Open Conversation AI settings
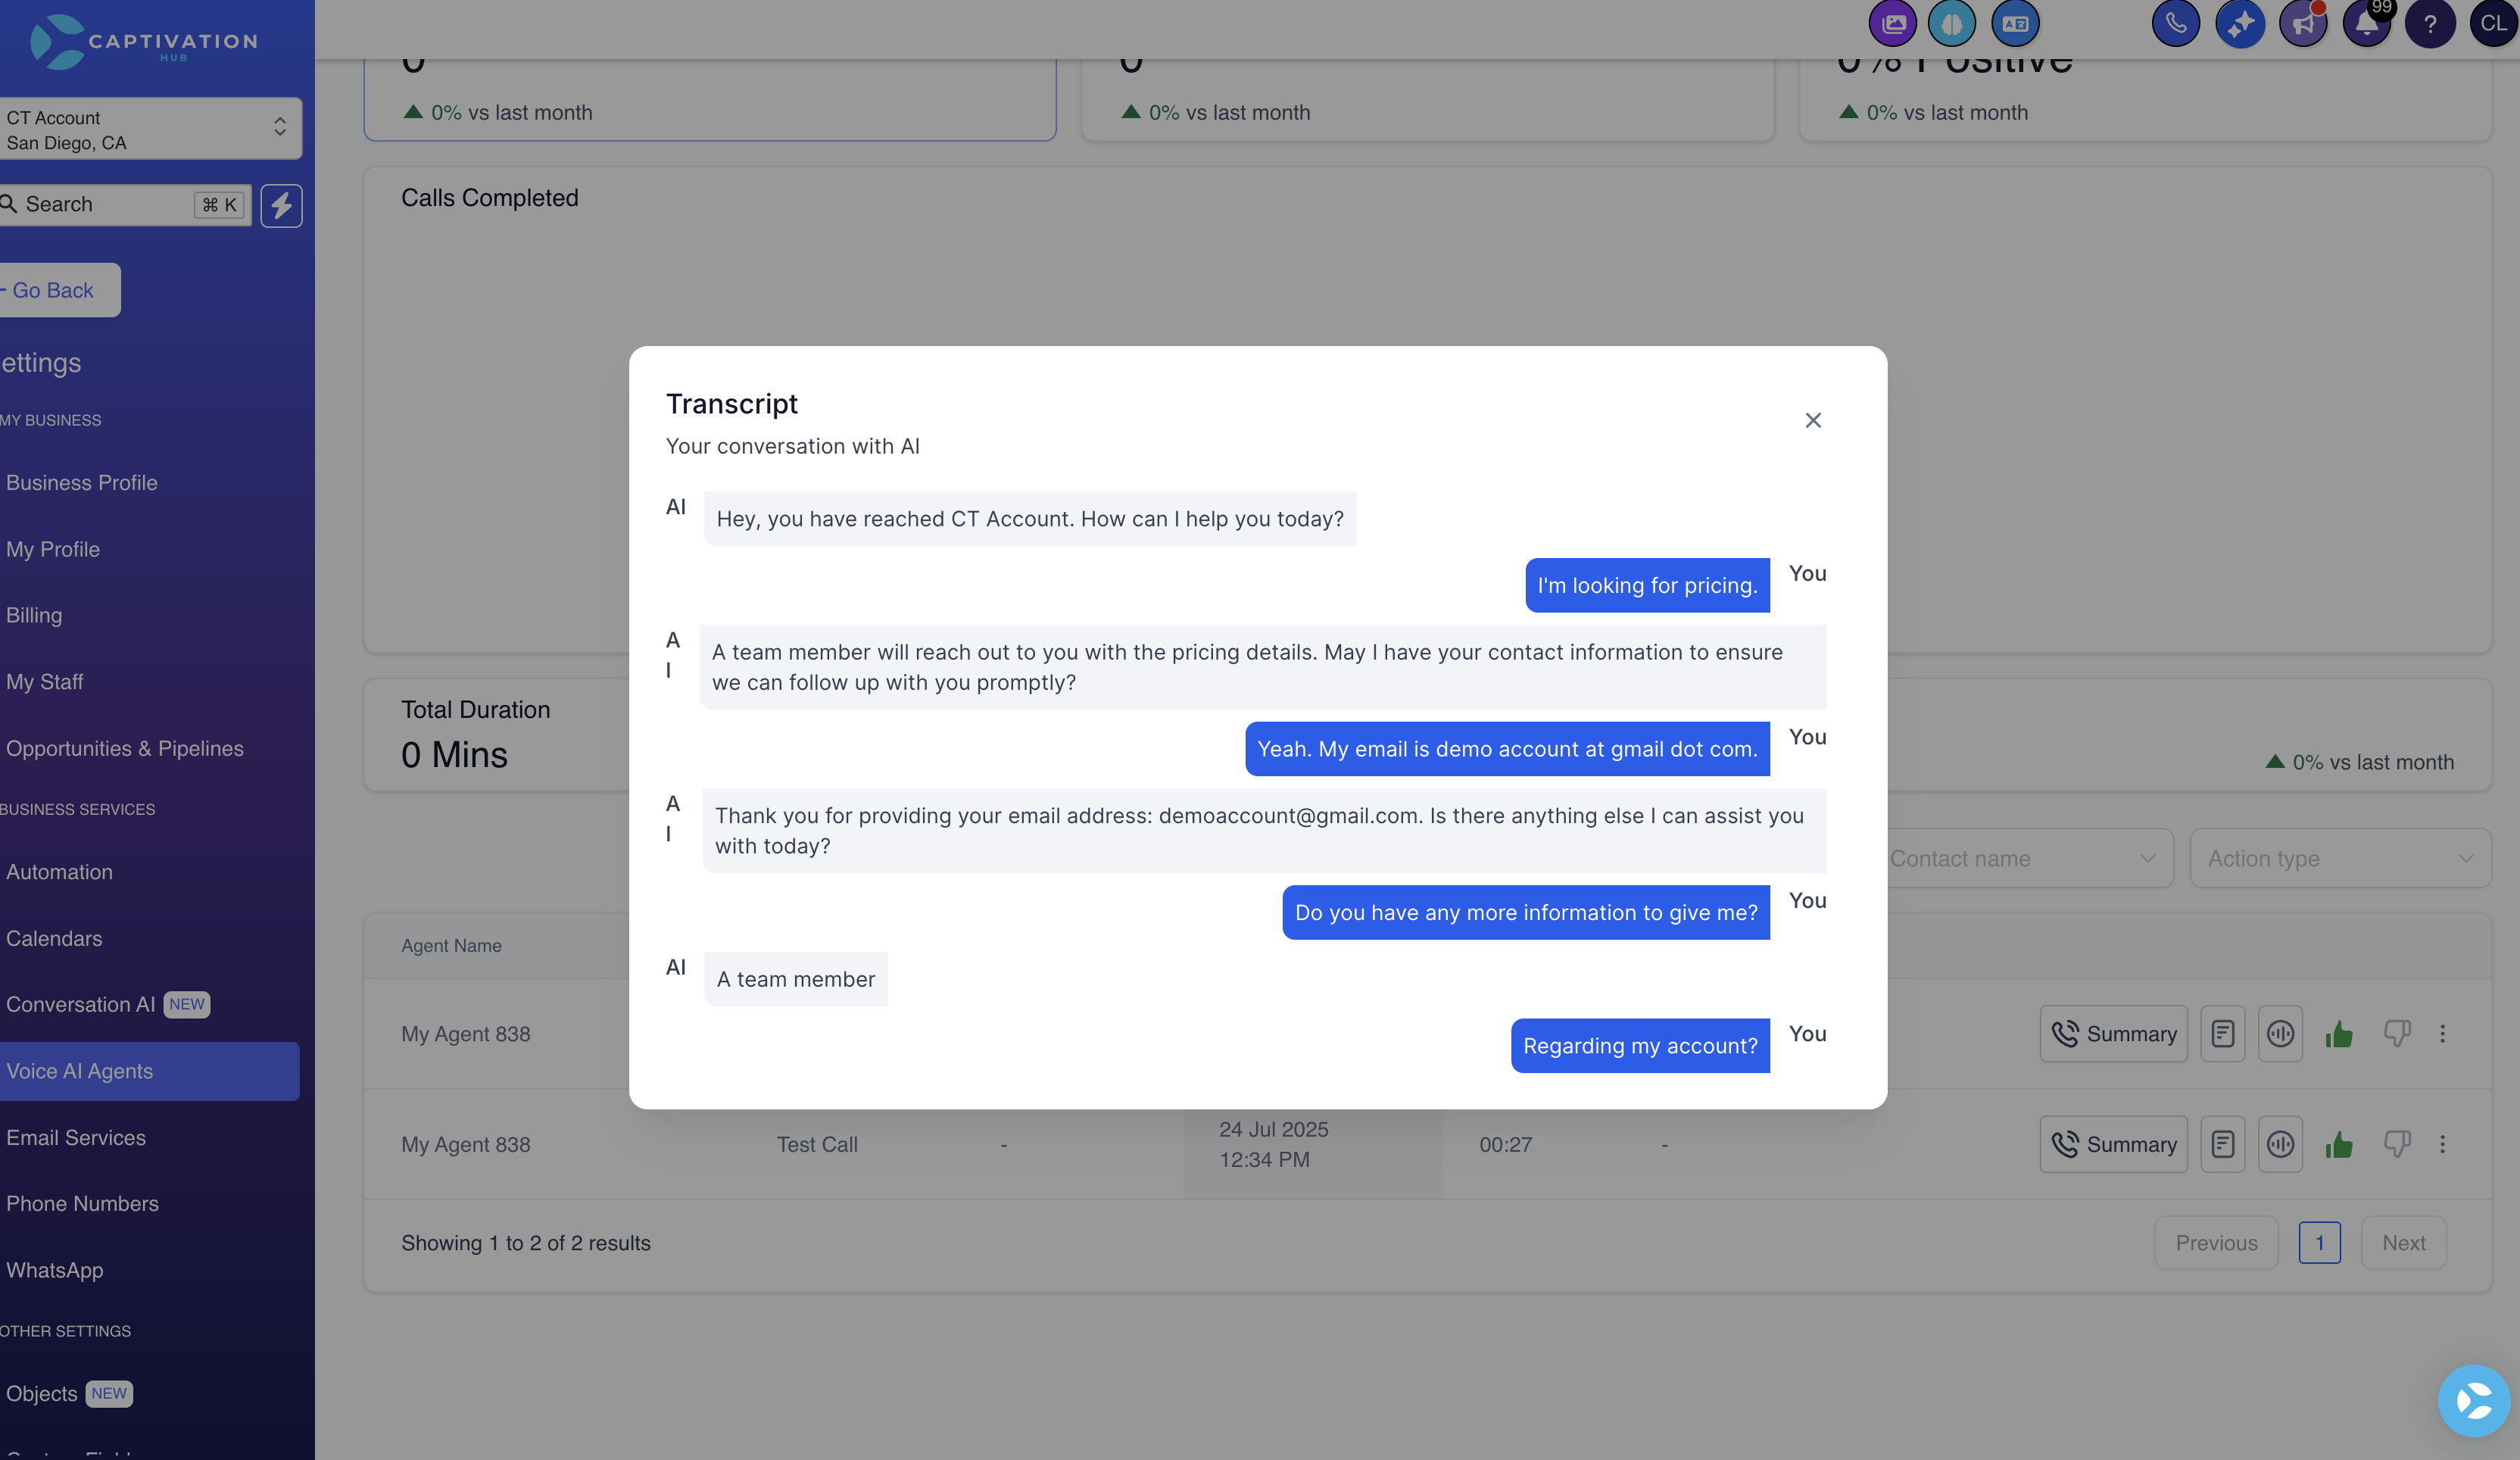This screenshot has height=1460, width=2520. 107,1004
